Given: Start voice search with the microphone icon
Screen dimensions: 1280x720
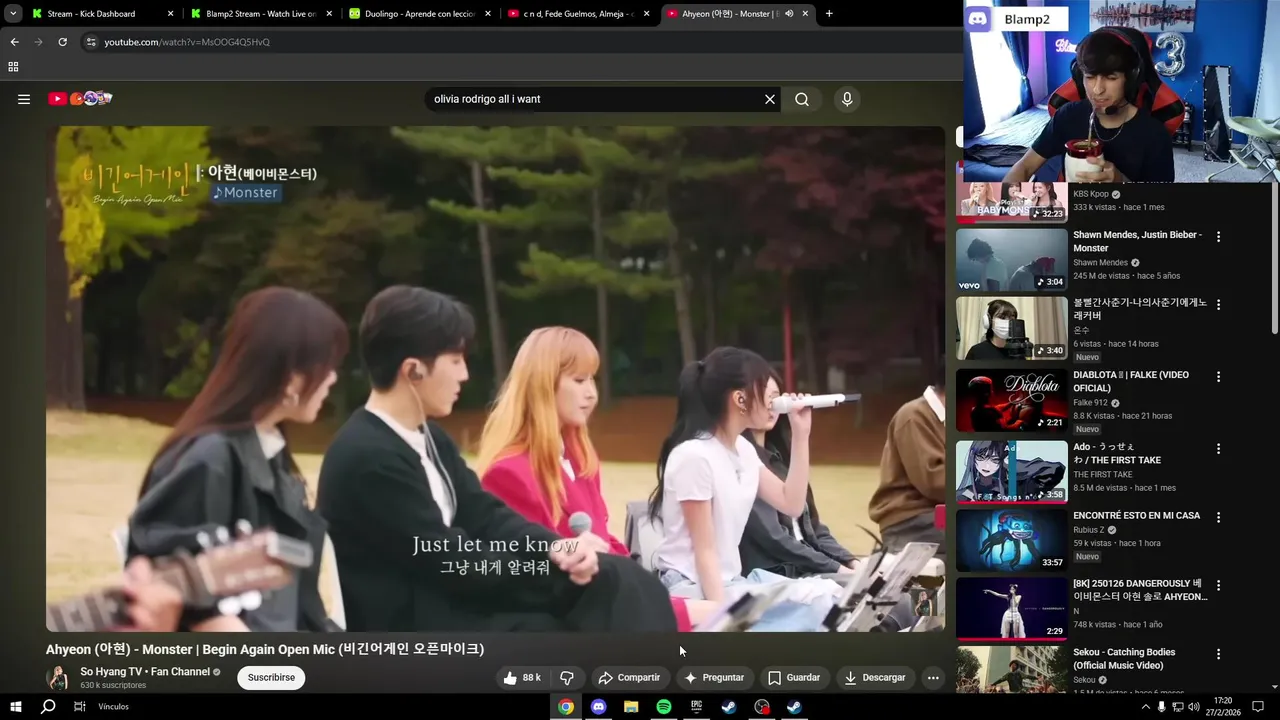Looking at the screenshot, I should [x=847, y=99].
